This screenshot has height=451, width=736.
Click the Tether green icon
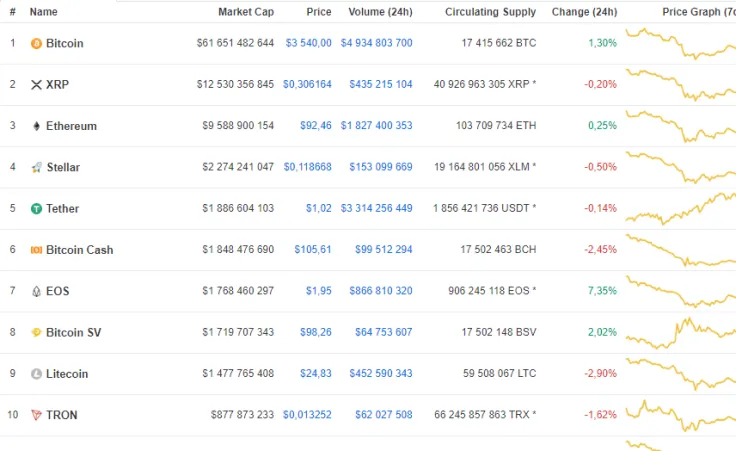click(36, 209)
